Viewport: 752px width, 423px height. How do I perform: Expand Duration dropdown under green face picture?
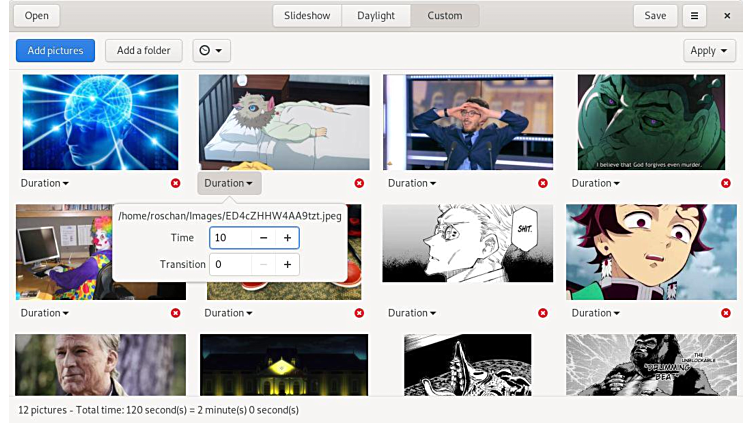596,183
